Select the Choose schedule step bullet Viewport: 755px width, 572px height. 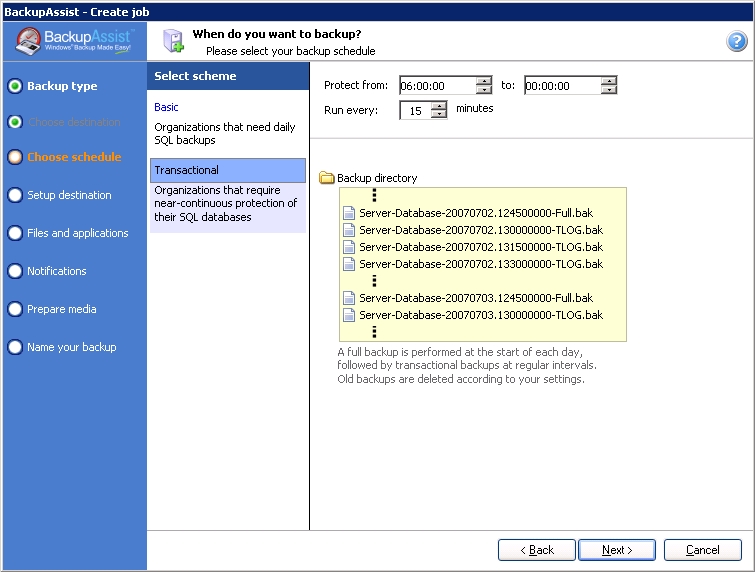[15, 157]
